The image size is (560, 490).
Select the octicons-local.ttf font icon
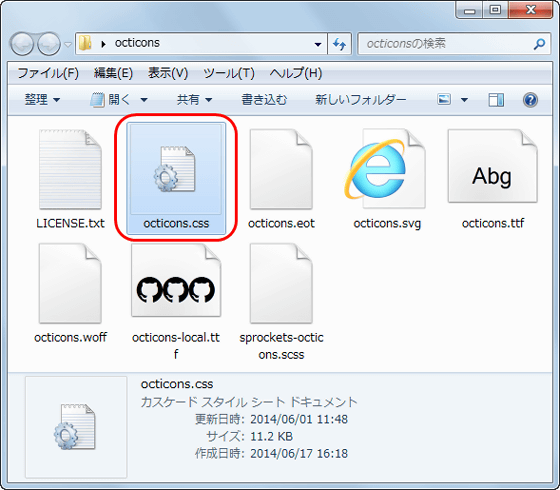[x=176, y=281]
